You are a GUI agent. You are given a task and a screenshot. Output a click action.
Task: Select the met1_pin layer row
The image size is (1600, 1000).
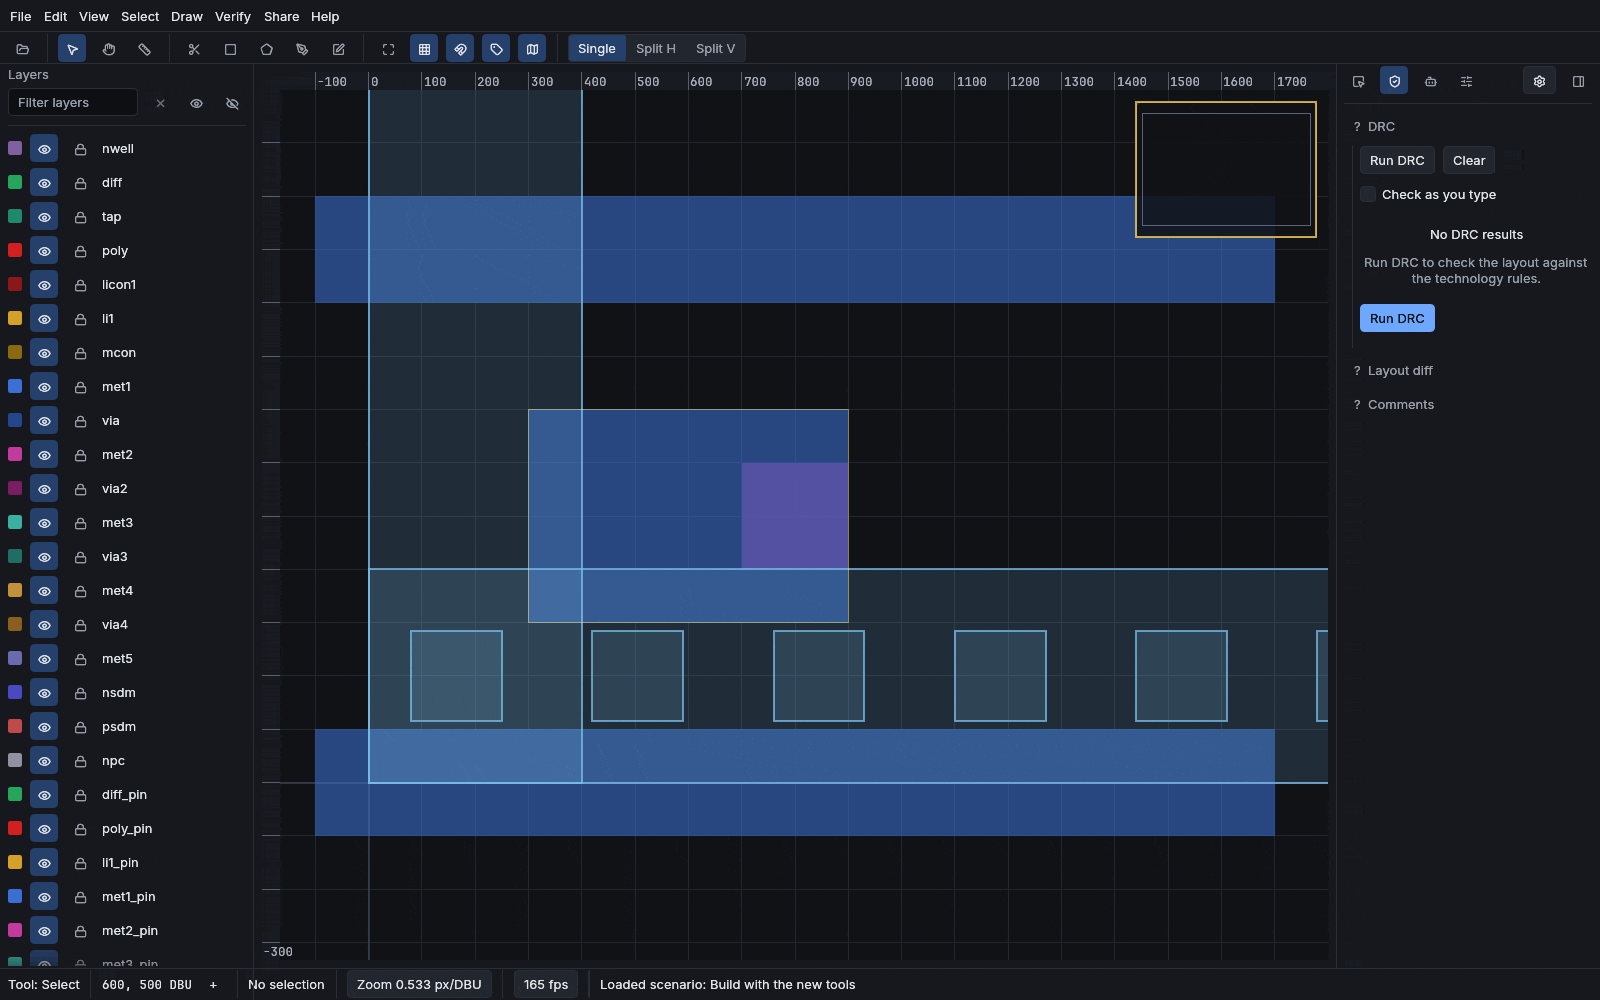pos(125,897)
